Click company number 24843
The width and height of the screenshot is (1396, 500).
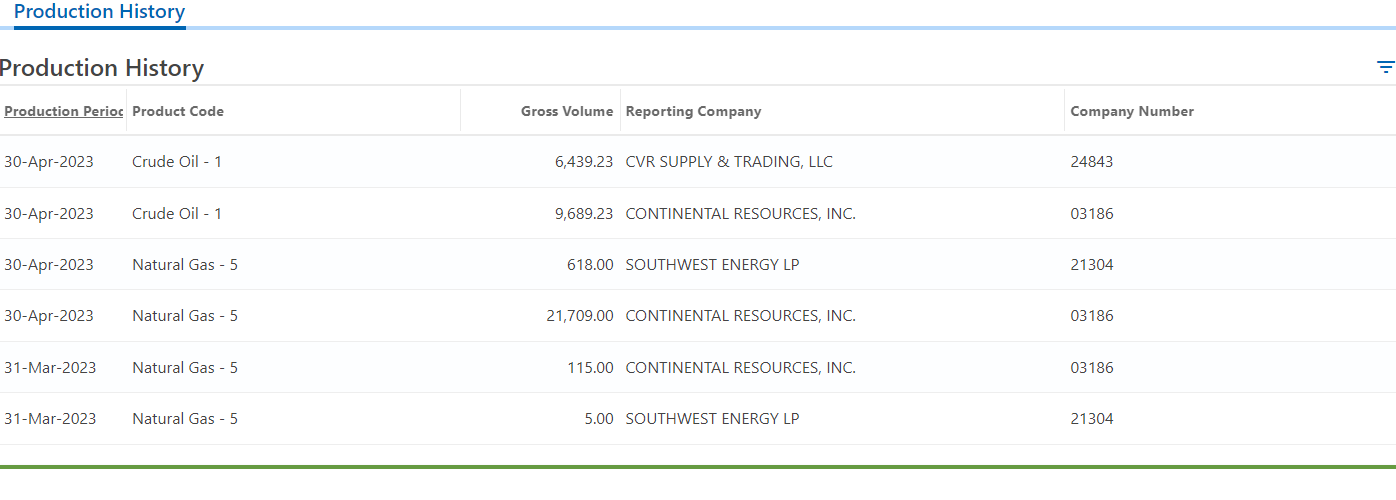point(1092,162)
